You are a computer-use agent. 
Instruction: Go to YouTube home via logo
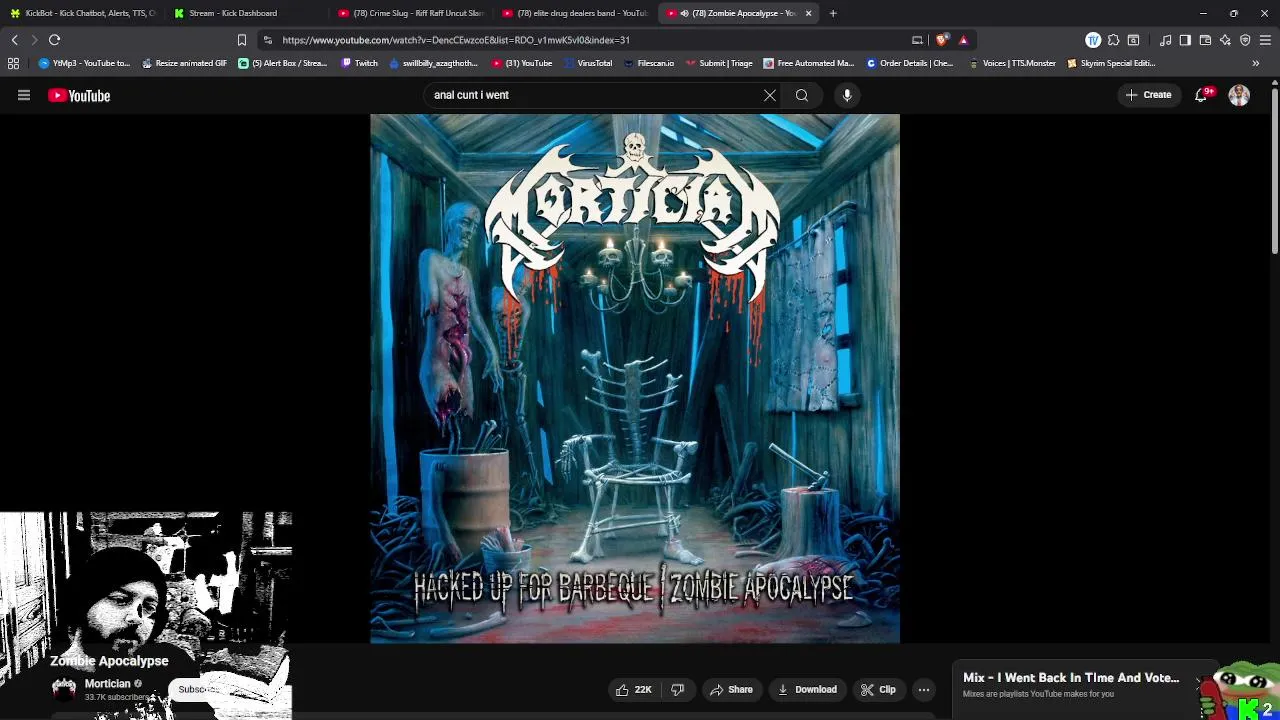click(79, 95)
